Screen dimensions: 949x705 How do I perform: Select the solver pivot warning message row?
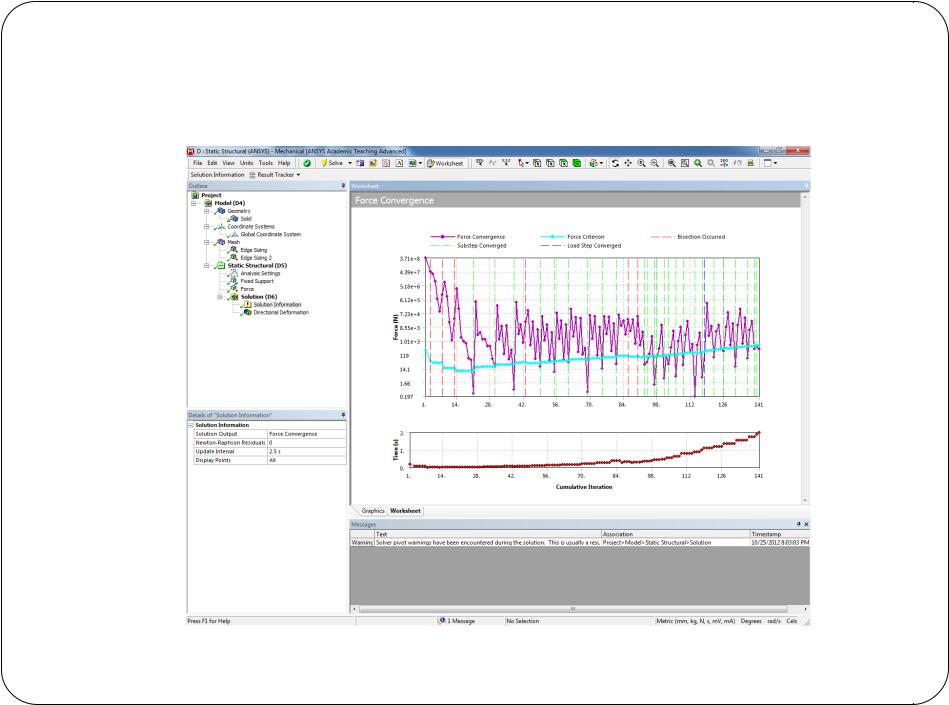[579, 543]
